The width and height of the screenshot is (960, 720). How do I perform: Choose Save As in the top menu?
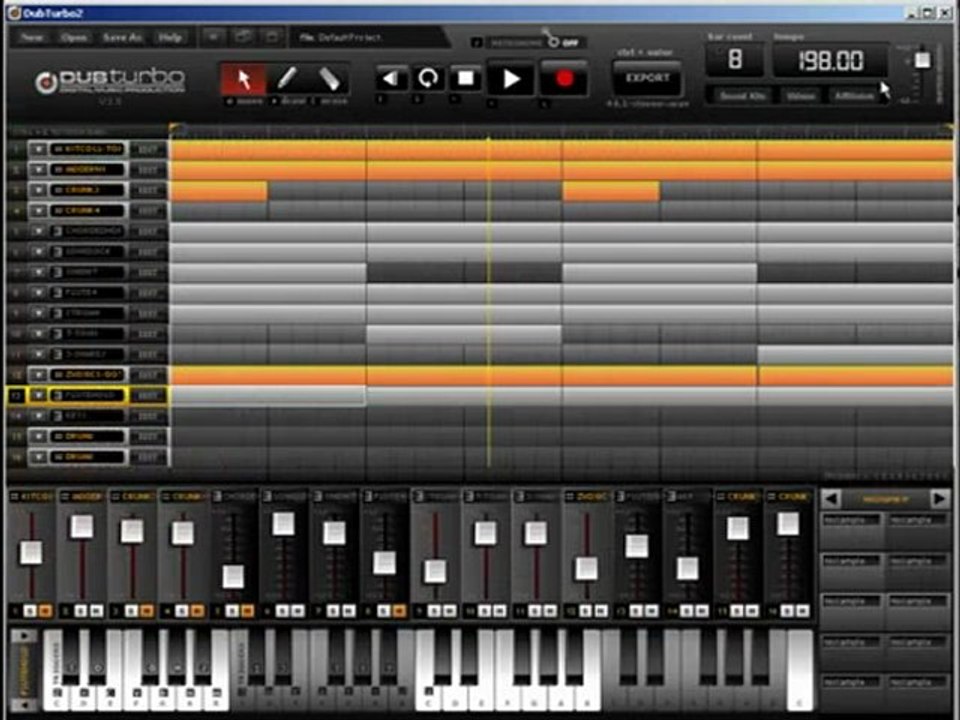click(x=122, y=37)
